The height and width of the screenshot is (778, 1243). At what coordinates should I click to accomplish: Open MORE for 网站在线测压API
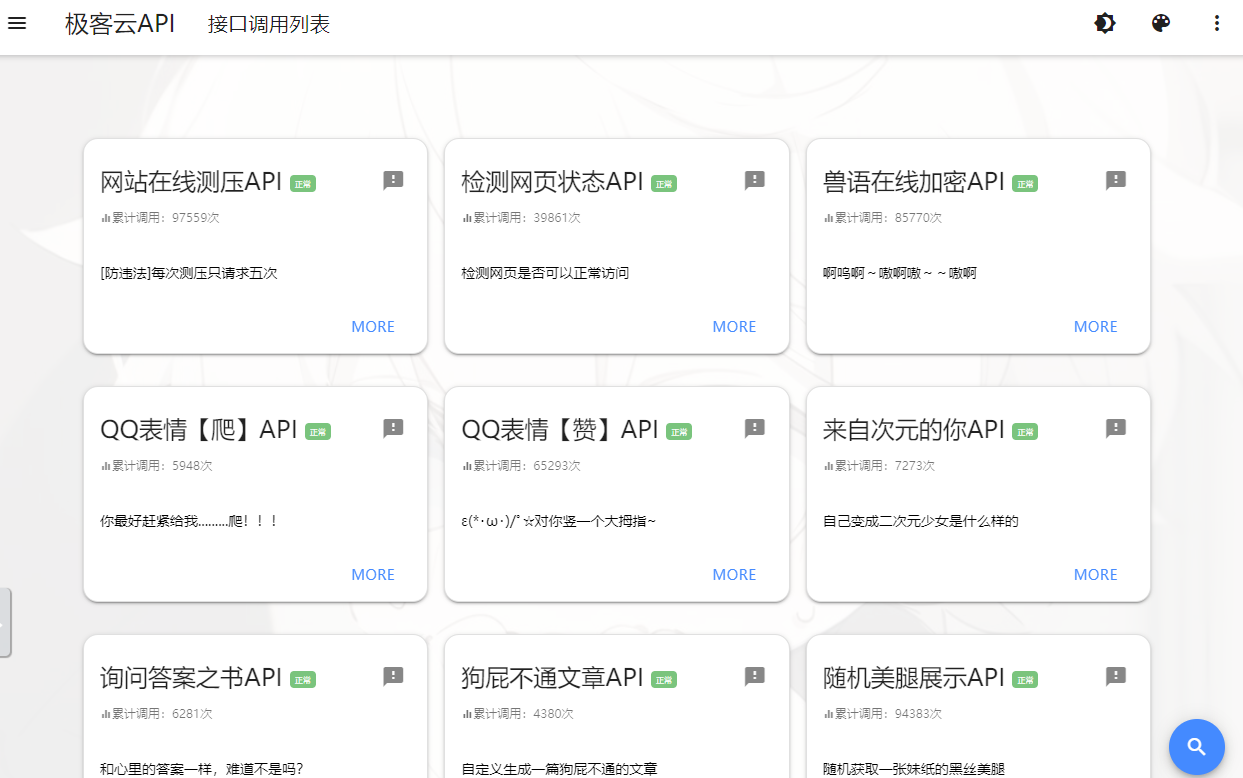(x=373, y=327)
